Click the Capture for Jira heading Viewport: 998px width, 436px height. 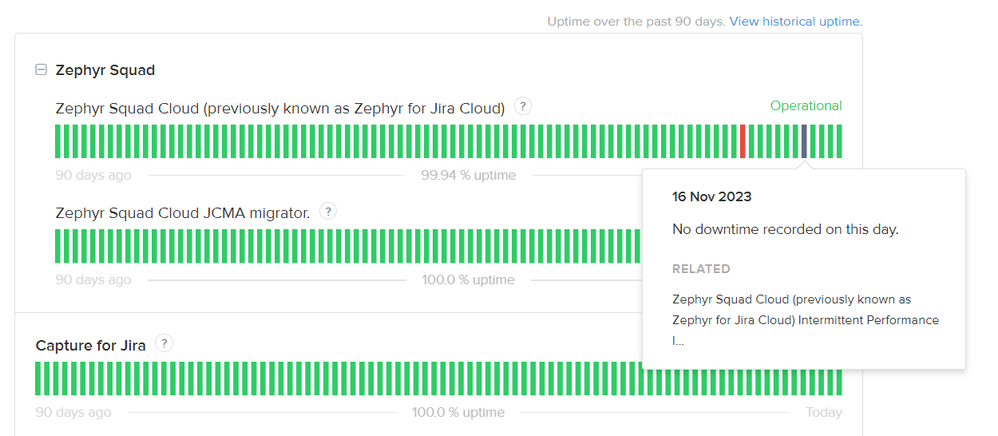pos(91,345)
